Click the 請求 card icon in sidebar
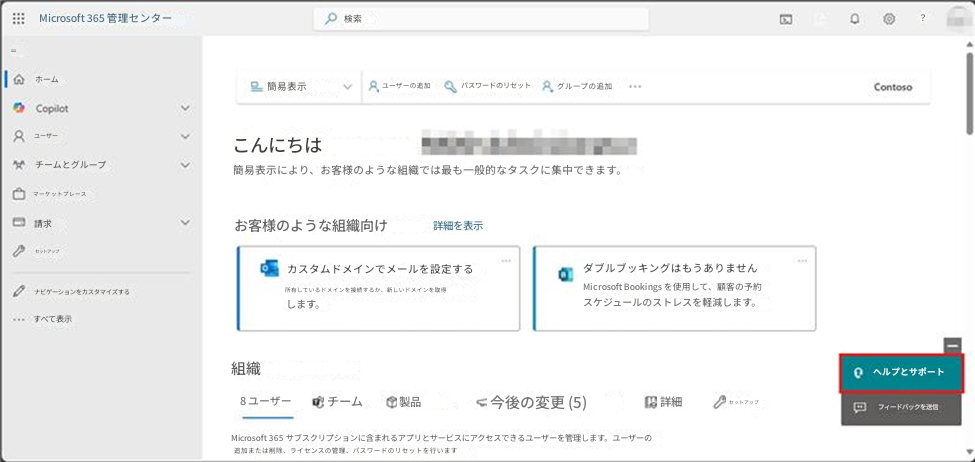The width and height of the screenshot is (975, 462). coord(19,222)
